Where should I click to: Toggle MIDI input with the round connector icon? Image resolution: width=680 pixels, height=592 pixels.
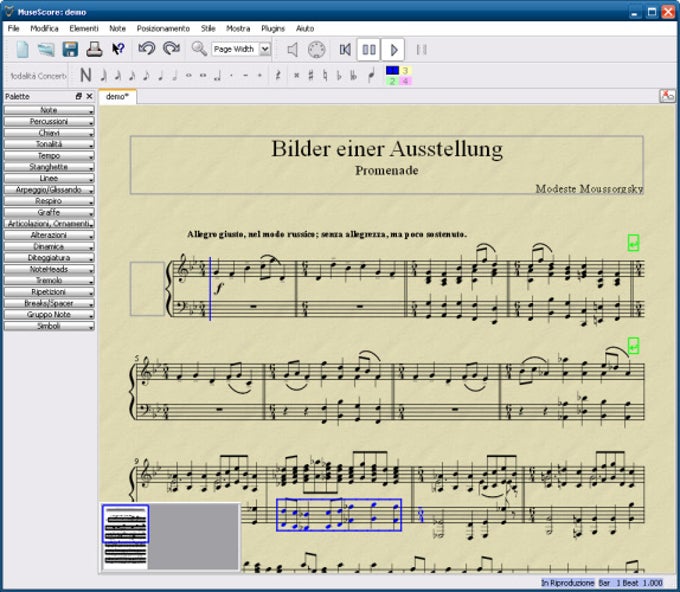click(x=317, y=49)
